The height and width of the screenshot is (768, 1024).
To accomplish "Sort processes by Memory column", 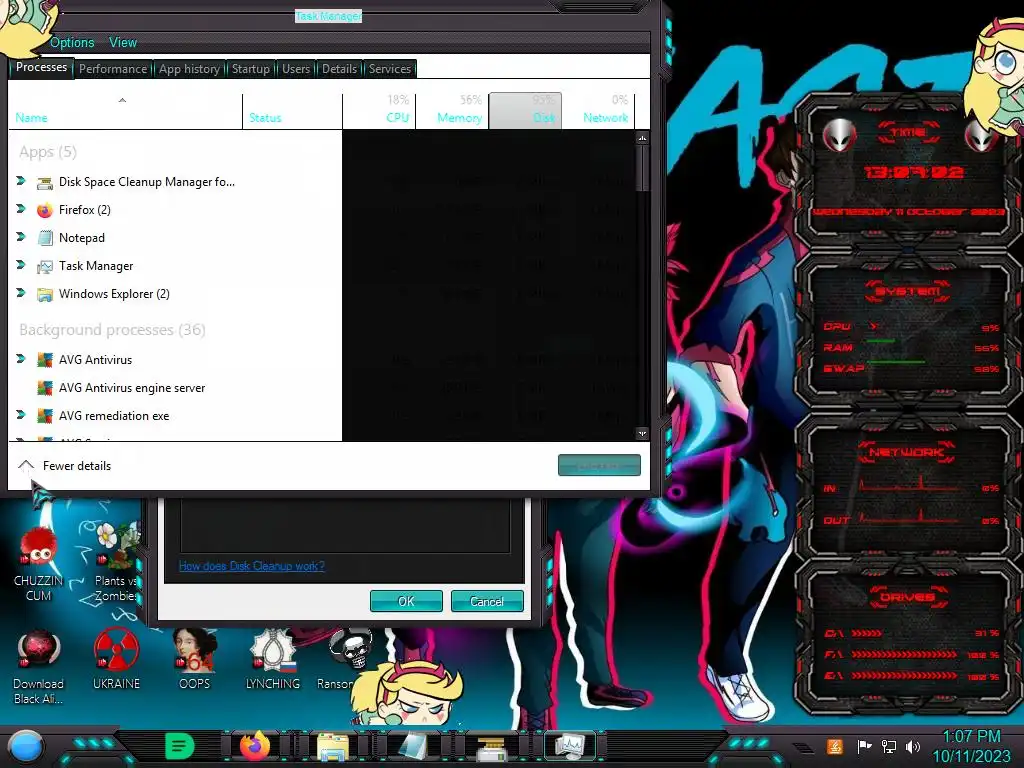I will (x=452, y=111).
